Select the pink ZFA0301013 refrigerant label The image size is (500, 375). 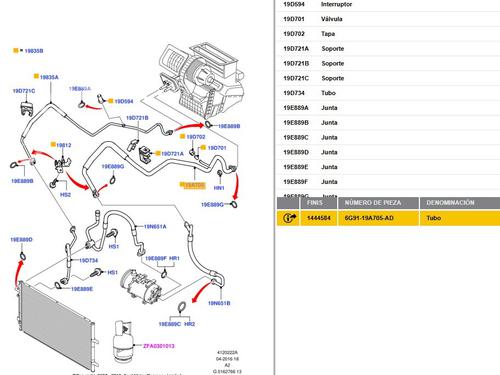tap(159, 346)
